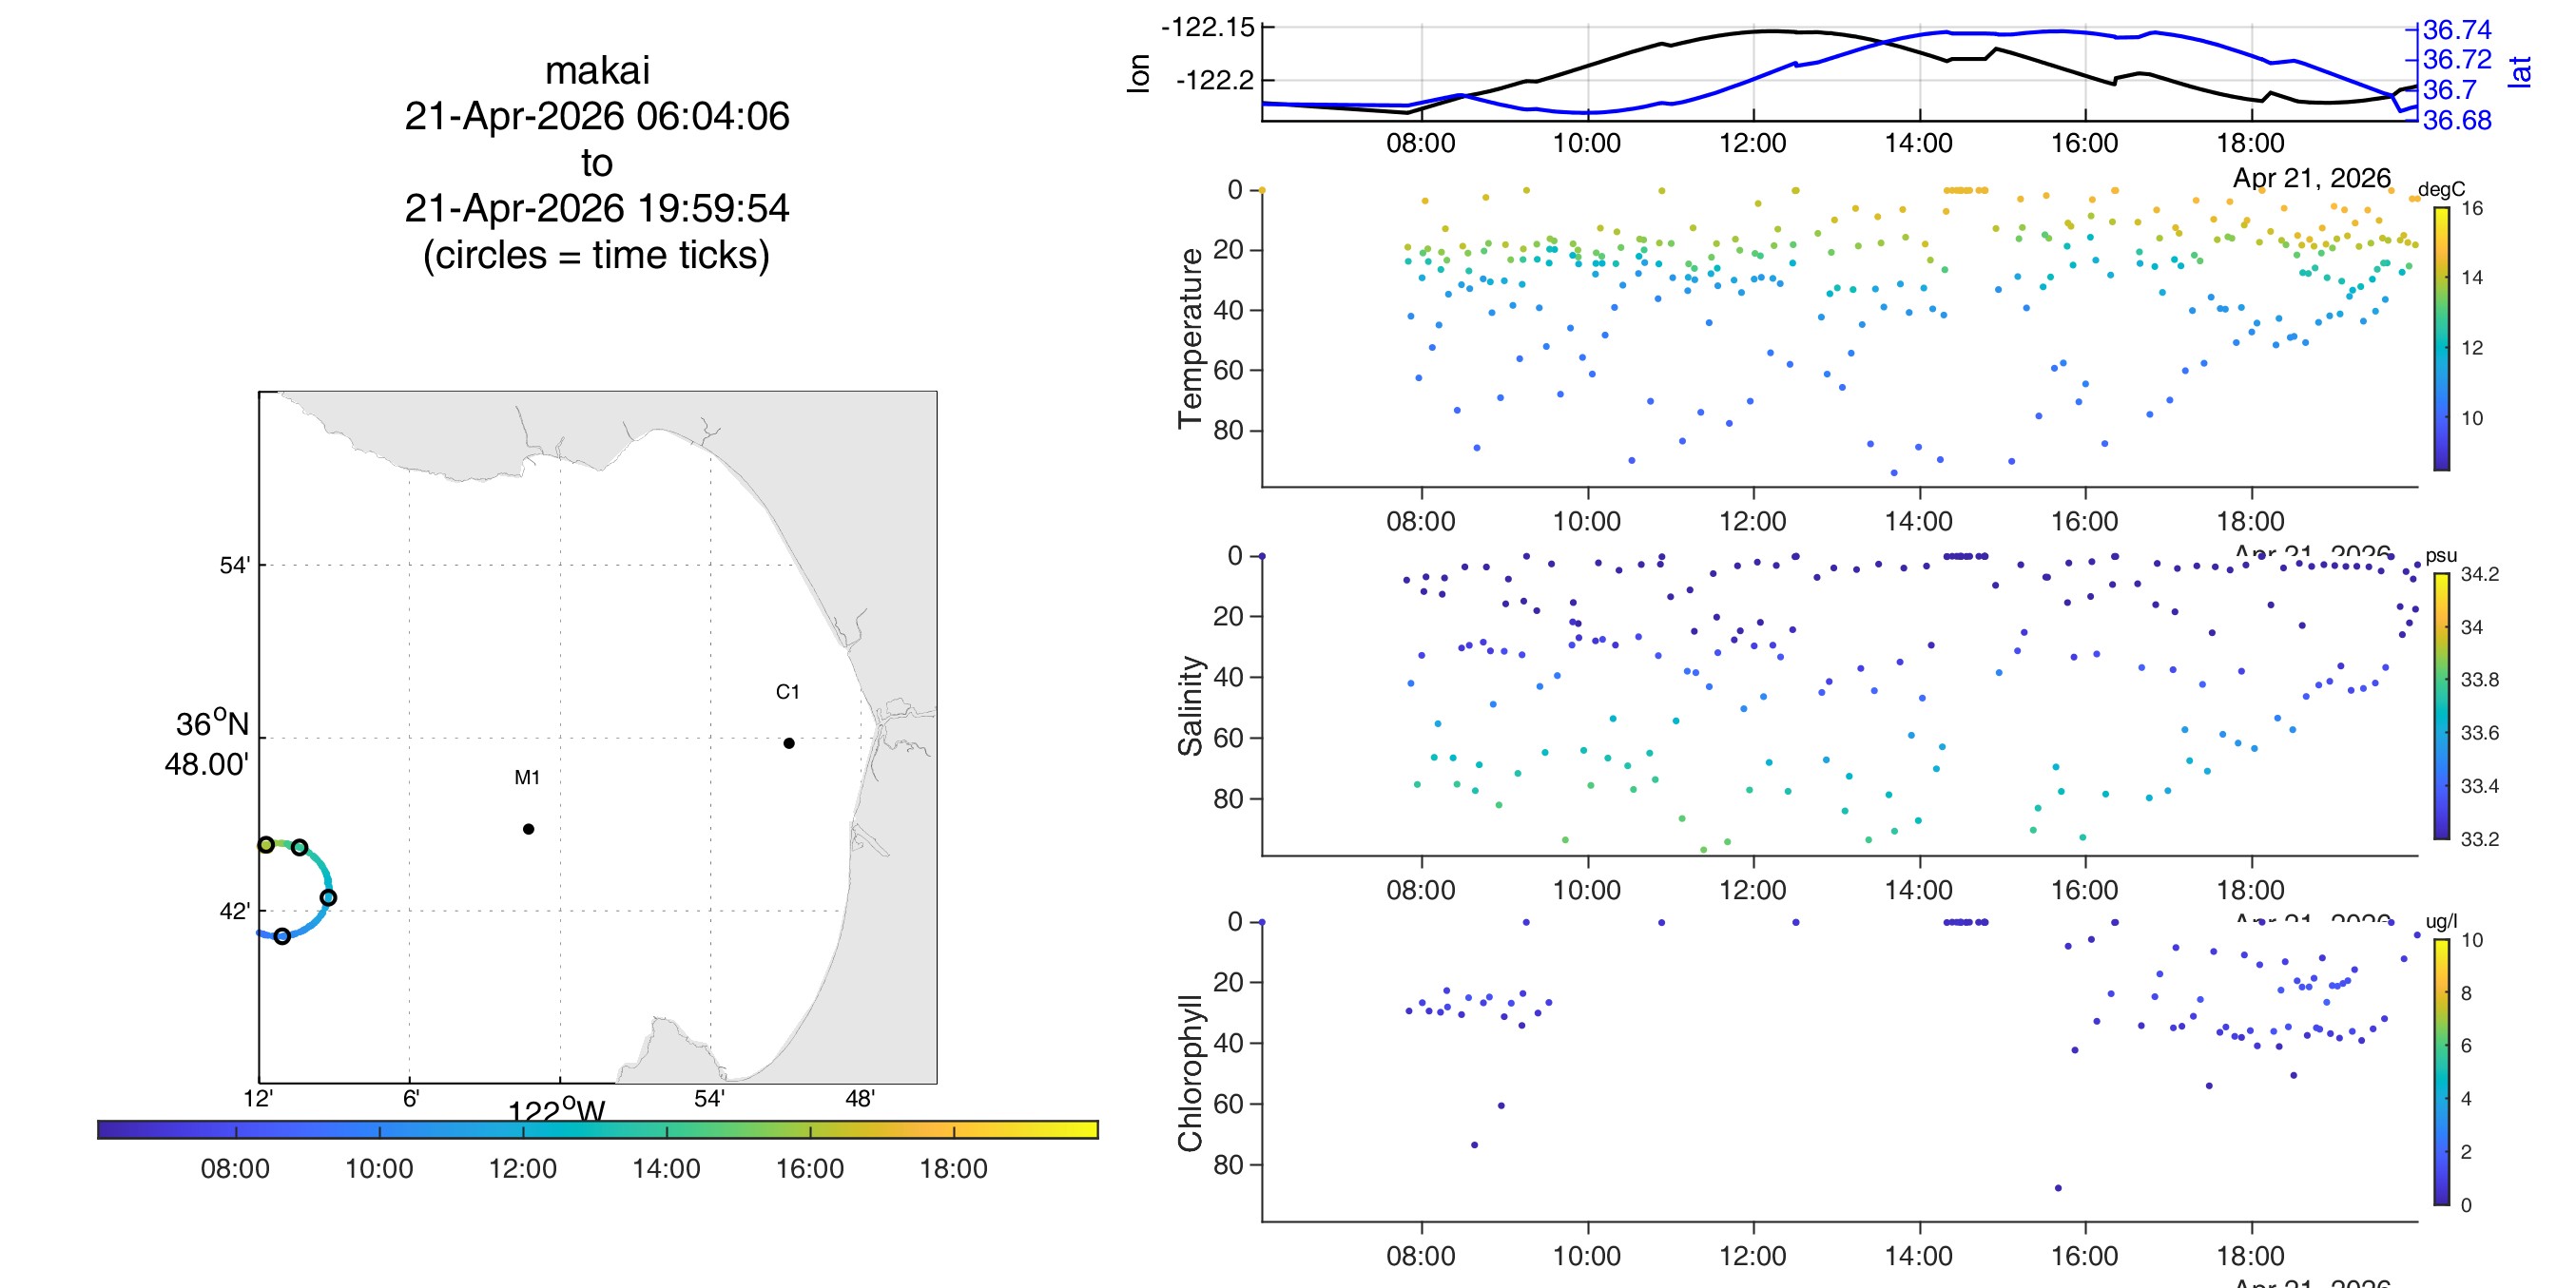Screen dimensions: 2576x1288
Task: Click the lon axis label
Action: 1138,73
